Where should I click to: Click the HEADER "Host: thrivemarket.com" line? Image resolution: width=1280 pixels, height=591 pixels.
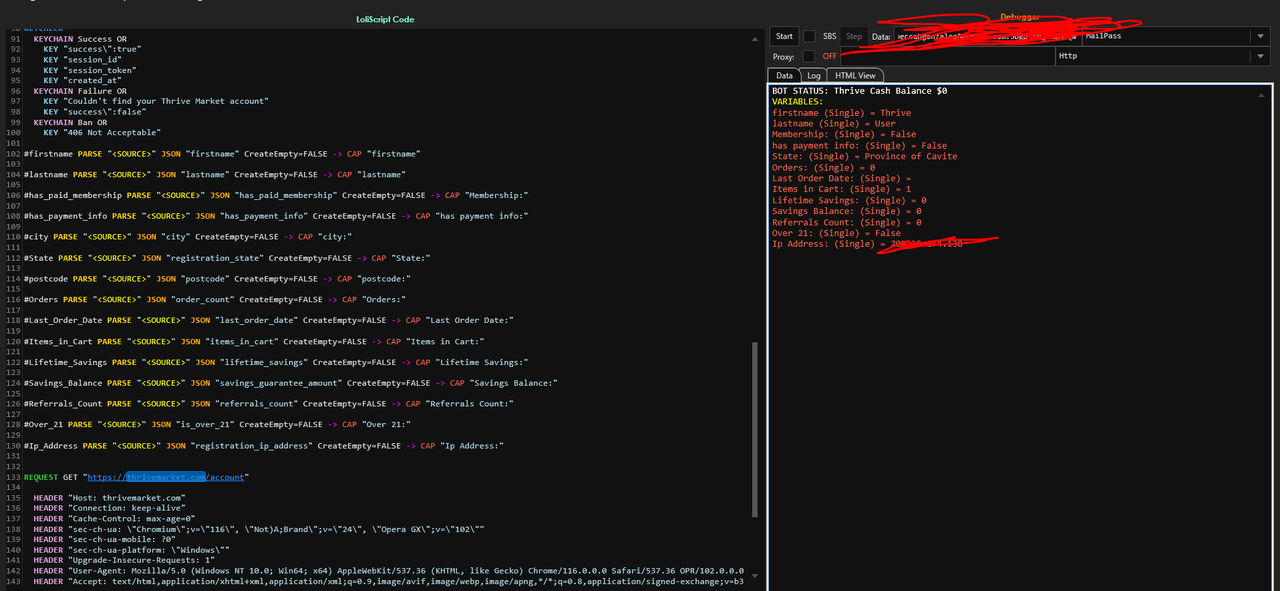coord(110,498)
